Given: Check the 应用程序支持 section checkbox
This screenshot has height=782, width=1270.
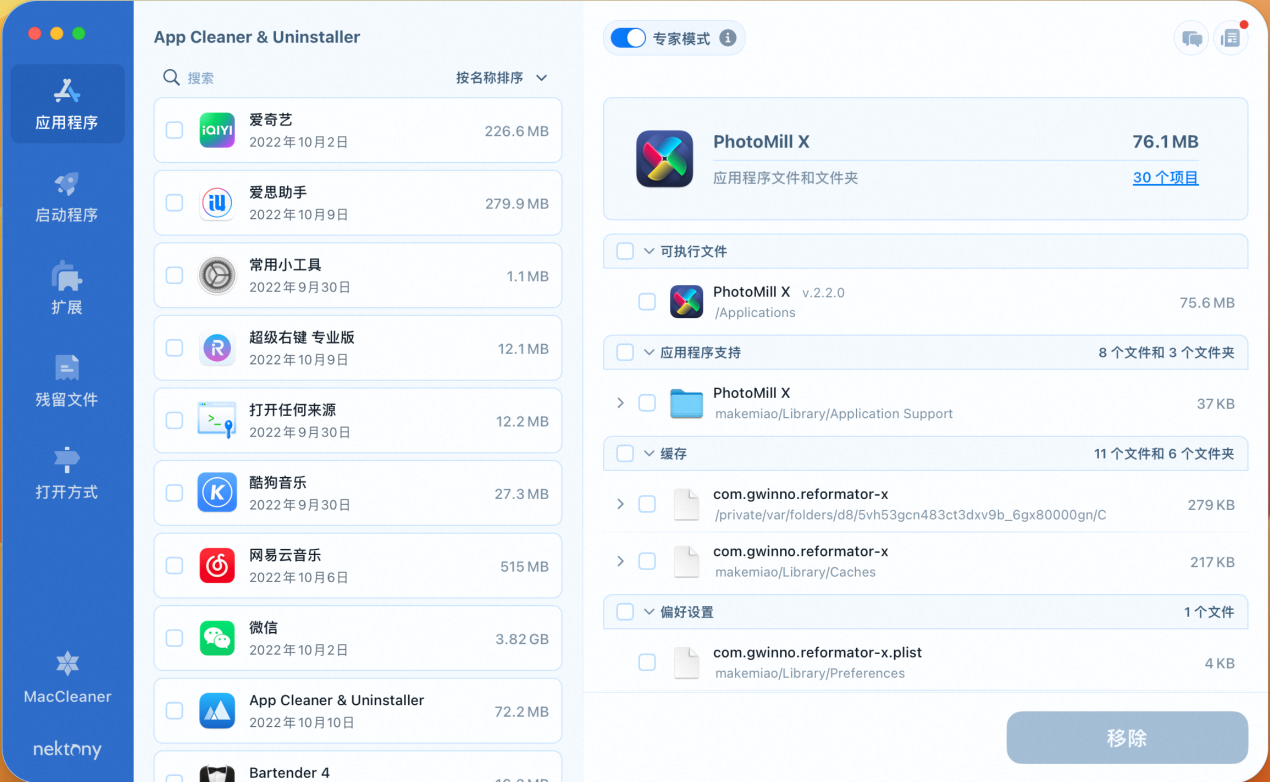Looking at the screenshot, I should click(x=625, y=352).
